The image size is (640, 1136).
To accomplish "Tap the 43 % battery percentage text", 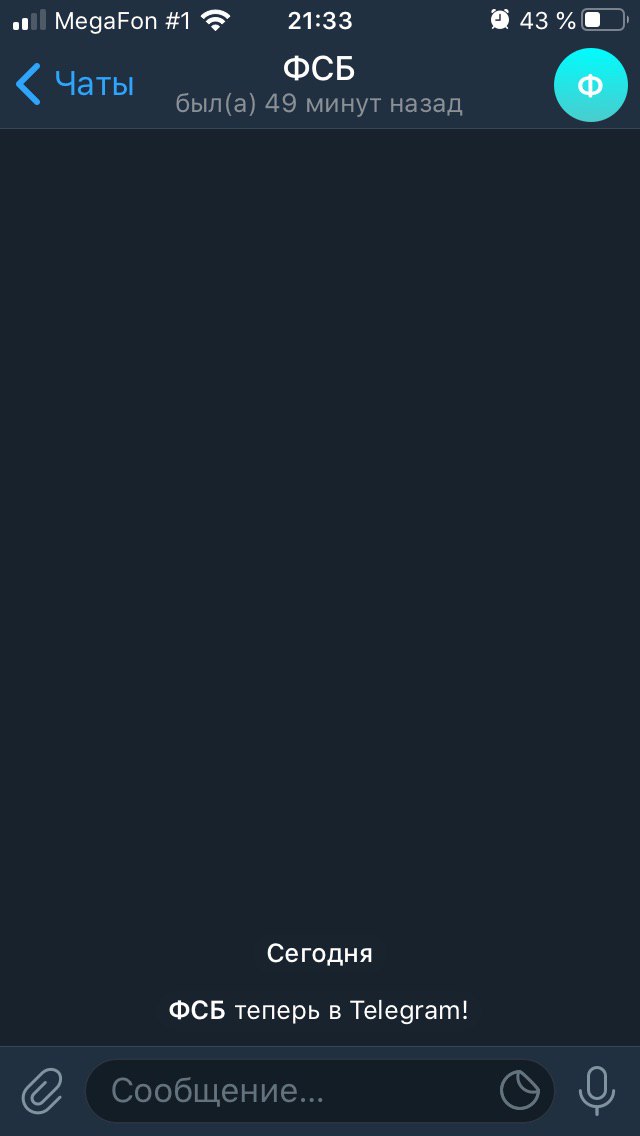I will point(547,21).
